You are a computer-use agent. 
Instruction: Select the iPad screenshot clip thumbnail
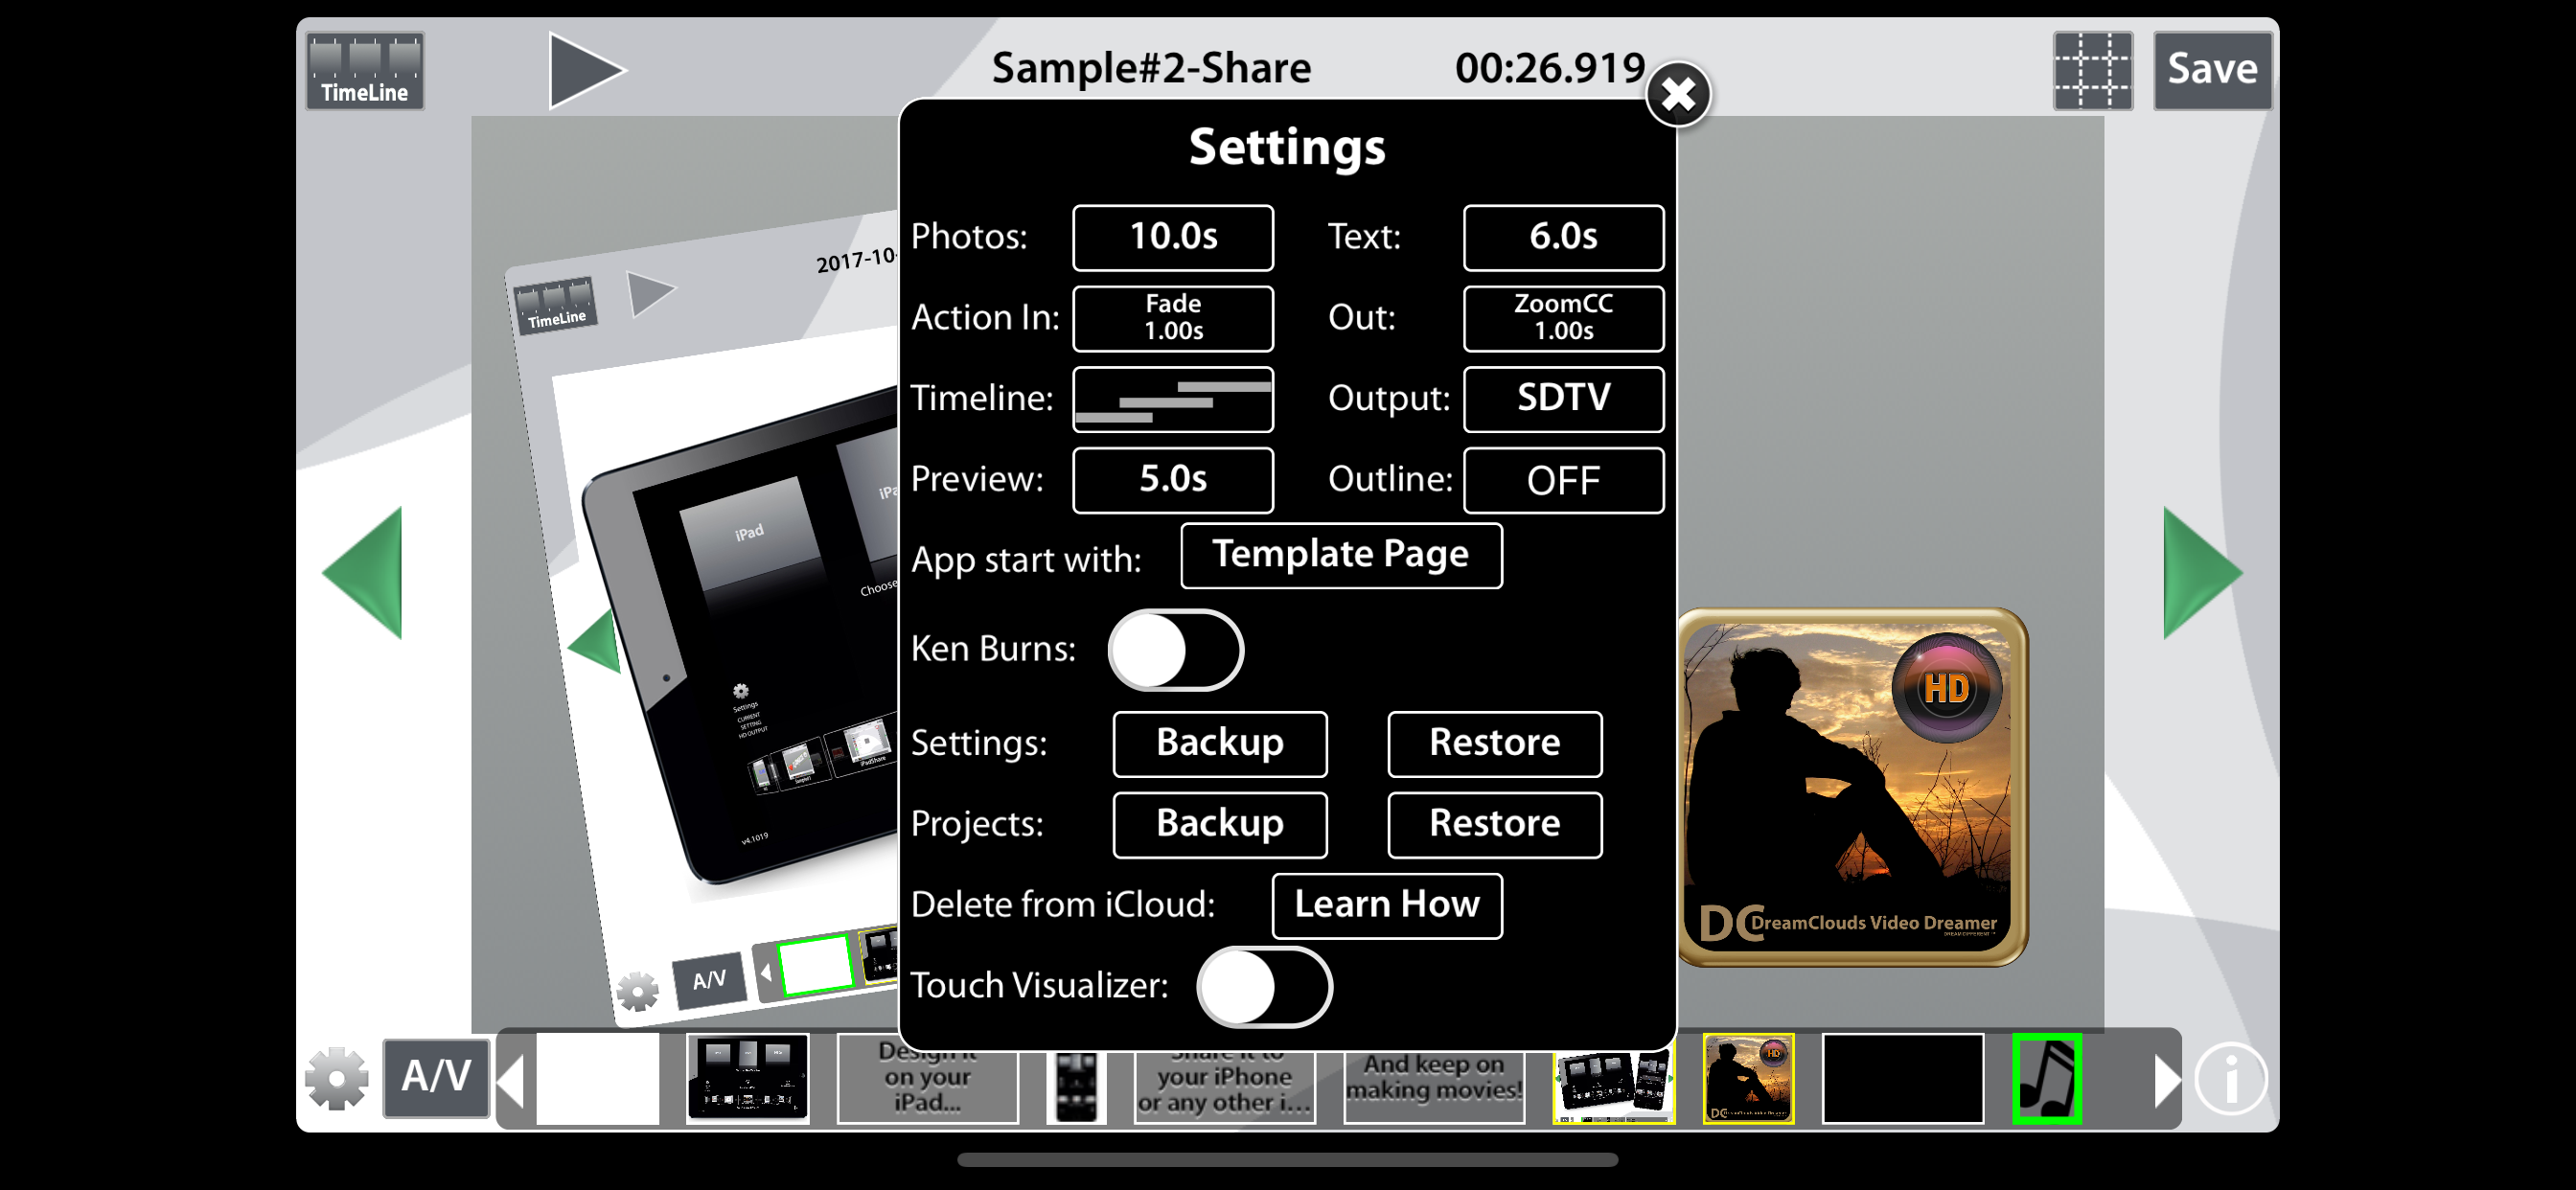pyautogui.click(x=748, y=1078)
